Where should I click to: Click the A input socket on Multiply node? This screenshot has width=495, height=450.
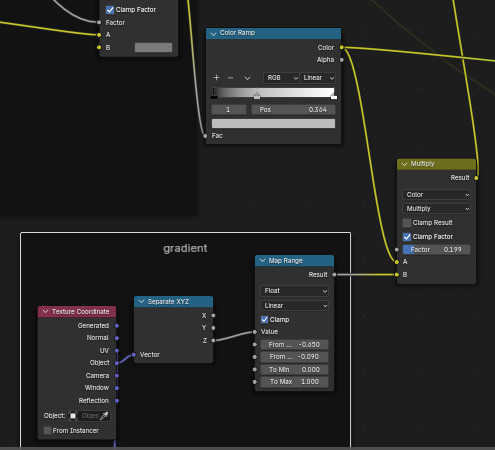click(x=397, y=262)
